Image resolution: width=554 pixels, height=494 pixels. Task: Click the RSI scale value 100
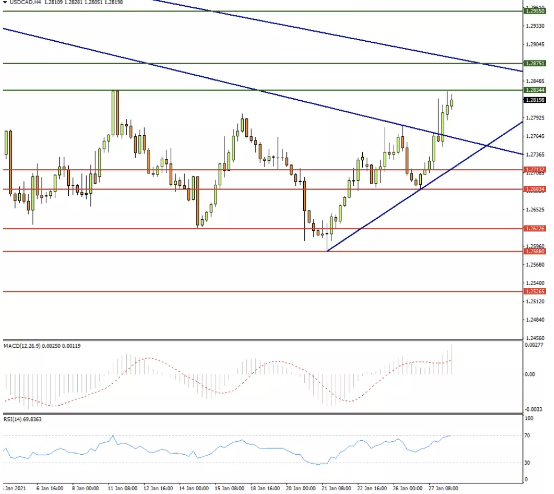529,418
